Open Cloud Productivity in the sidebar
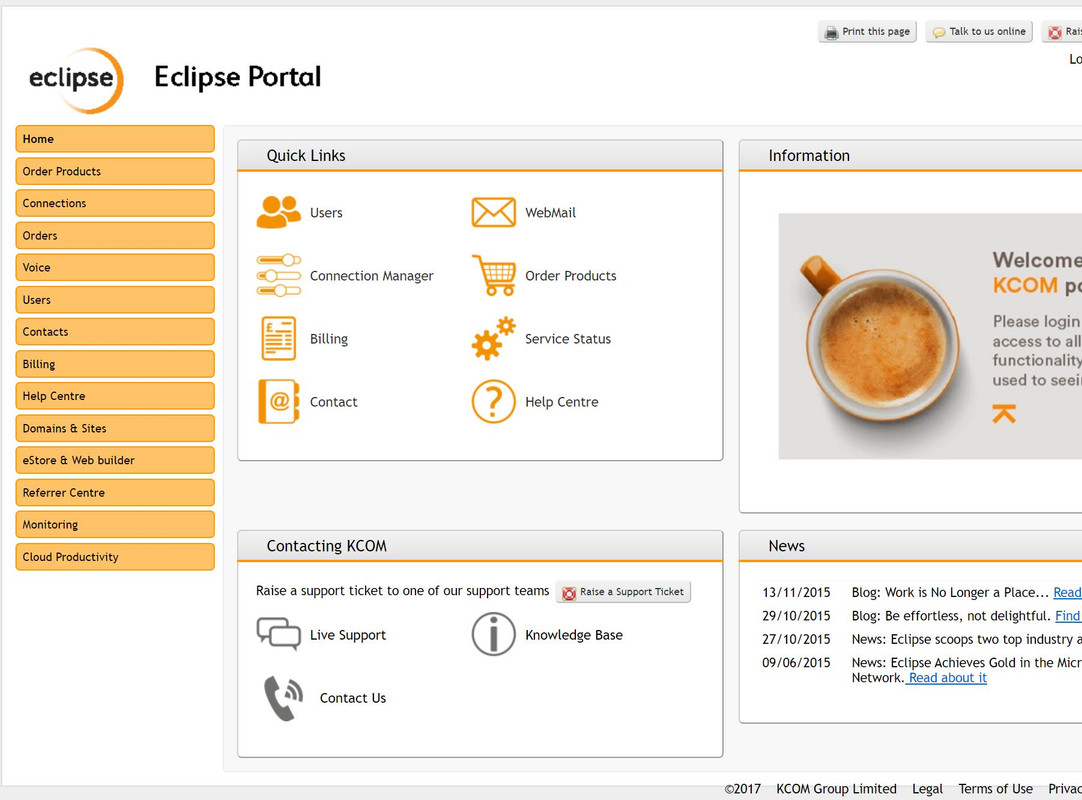The image size is (1082, 800). point(115,556)
